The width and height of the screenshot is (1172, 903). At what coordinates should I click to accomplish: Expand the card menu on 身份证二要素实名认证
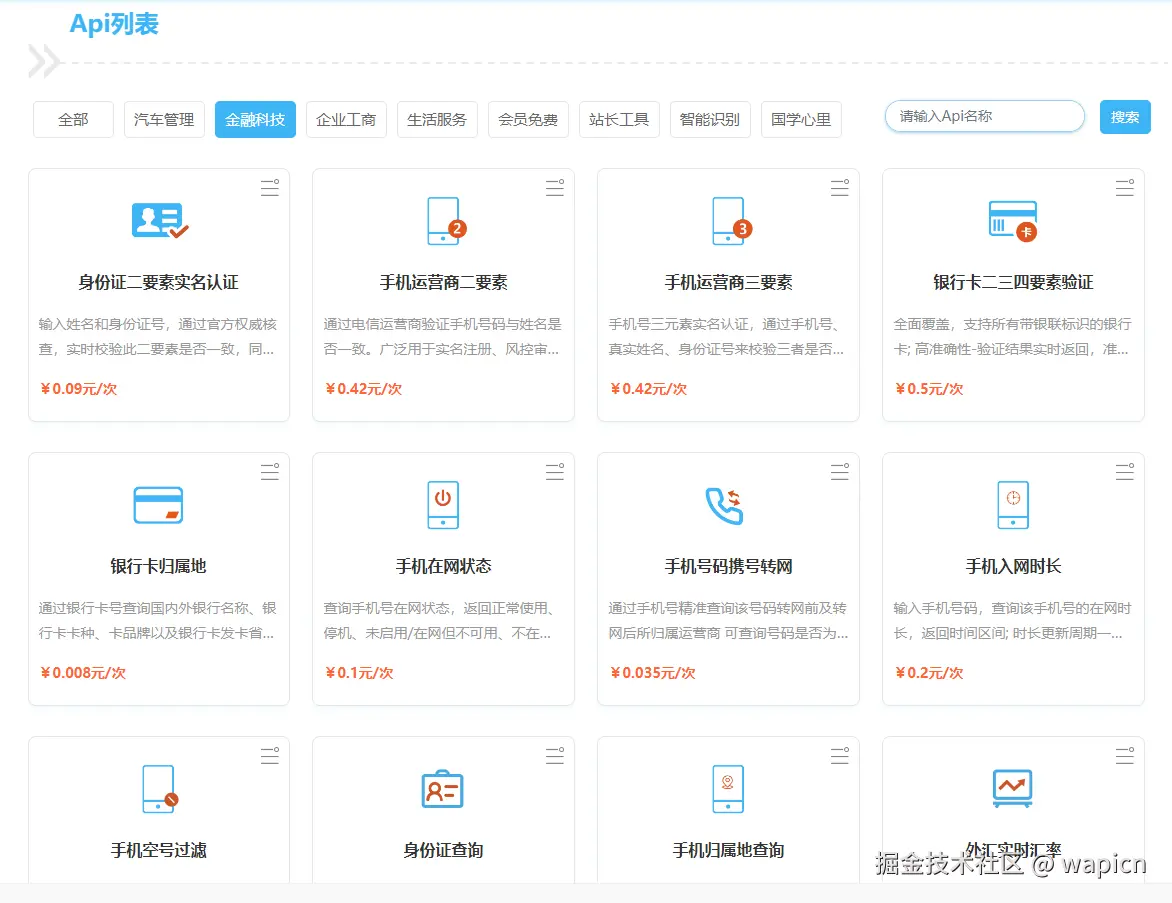pyautogui.click(x=269, y=187)
